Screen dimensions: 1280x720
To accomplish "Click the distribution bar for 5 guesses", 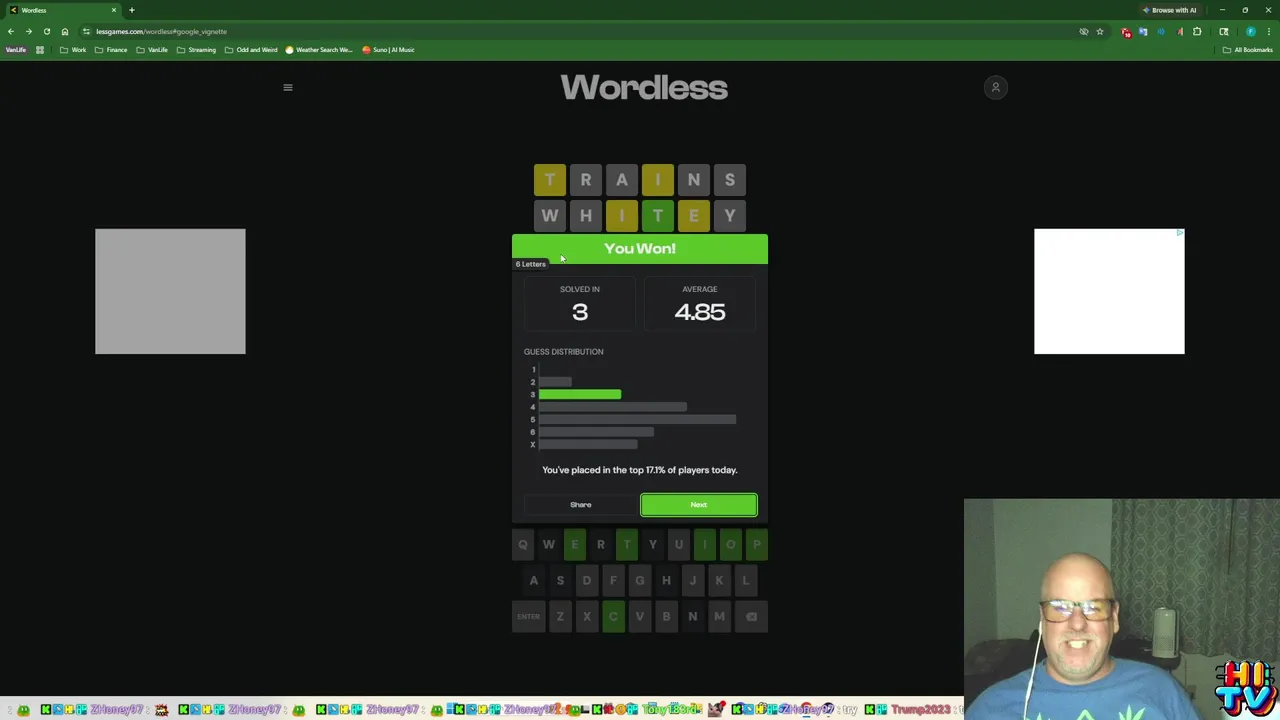I will point(637,420).
